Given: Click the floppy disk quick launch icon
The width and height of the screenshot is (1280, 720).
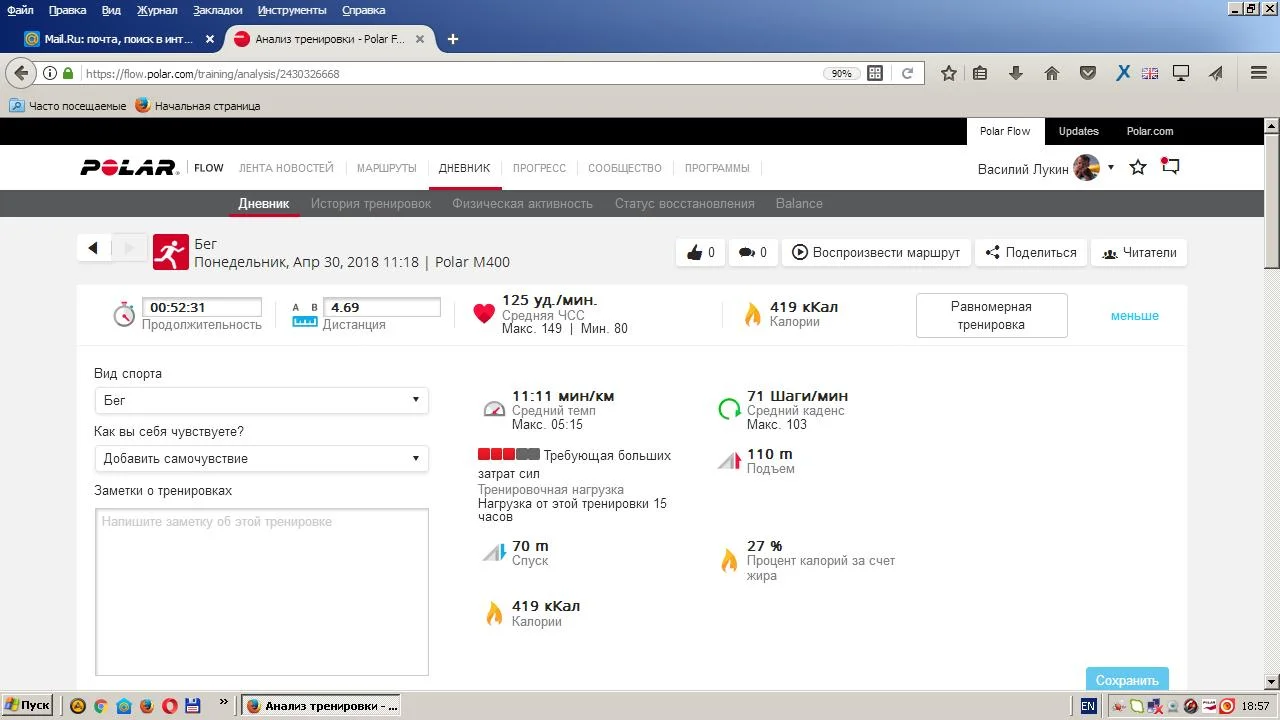Looking at the screenshot, I should tap(193, 706).
